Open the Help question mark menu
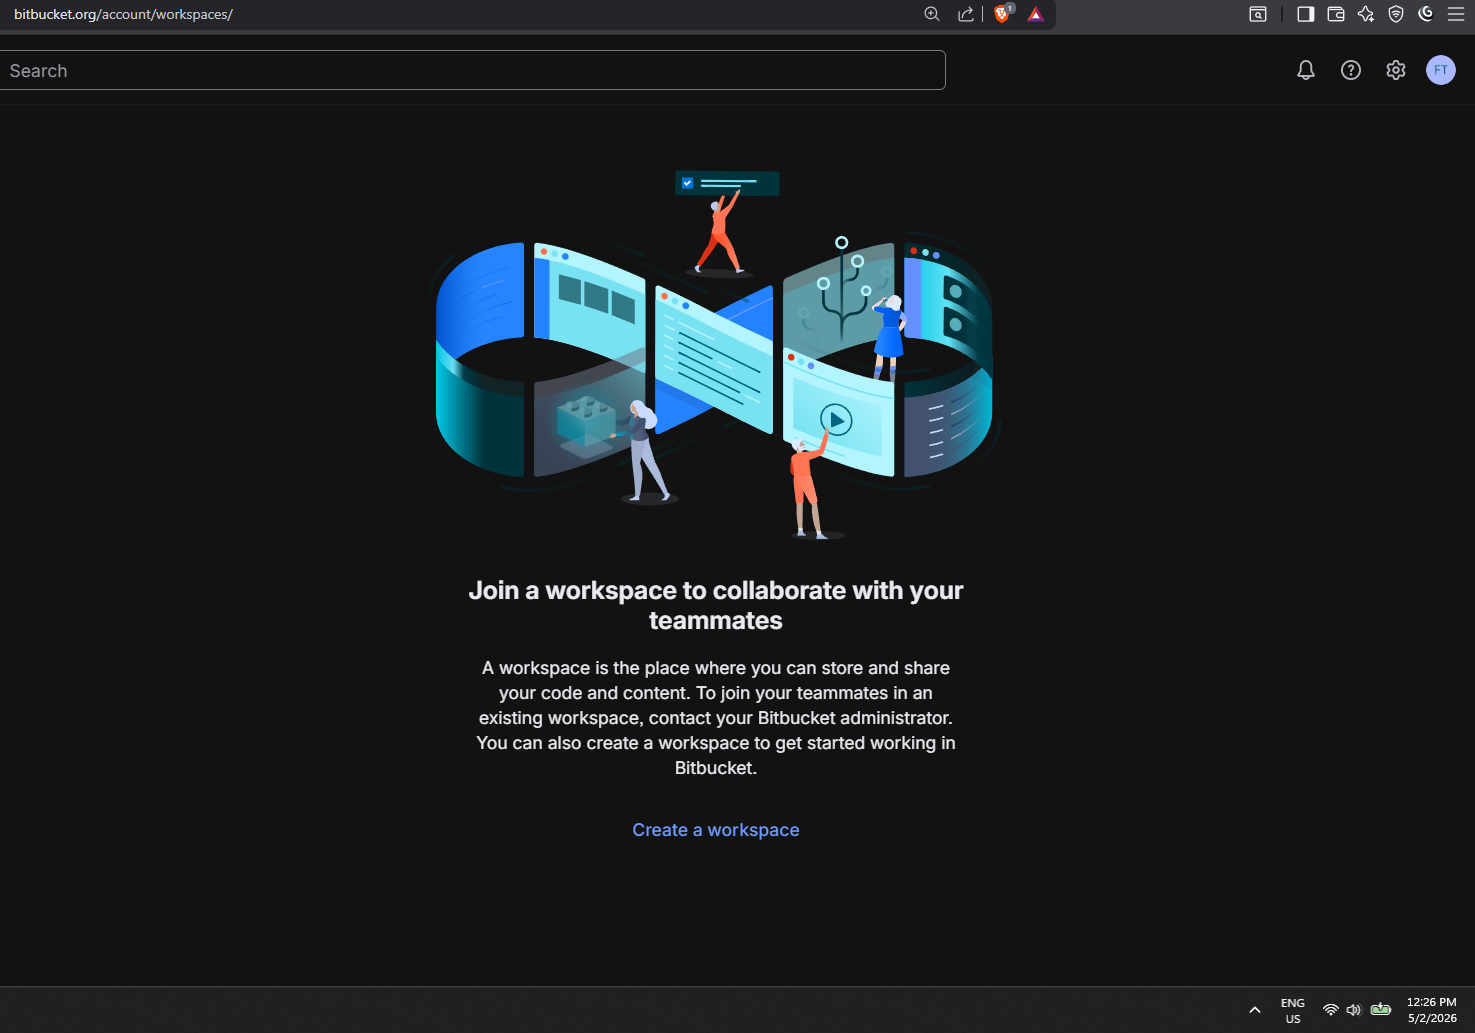 (x=1351, y=70)
